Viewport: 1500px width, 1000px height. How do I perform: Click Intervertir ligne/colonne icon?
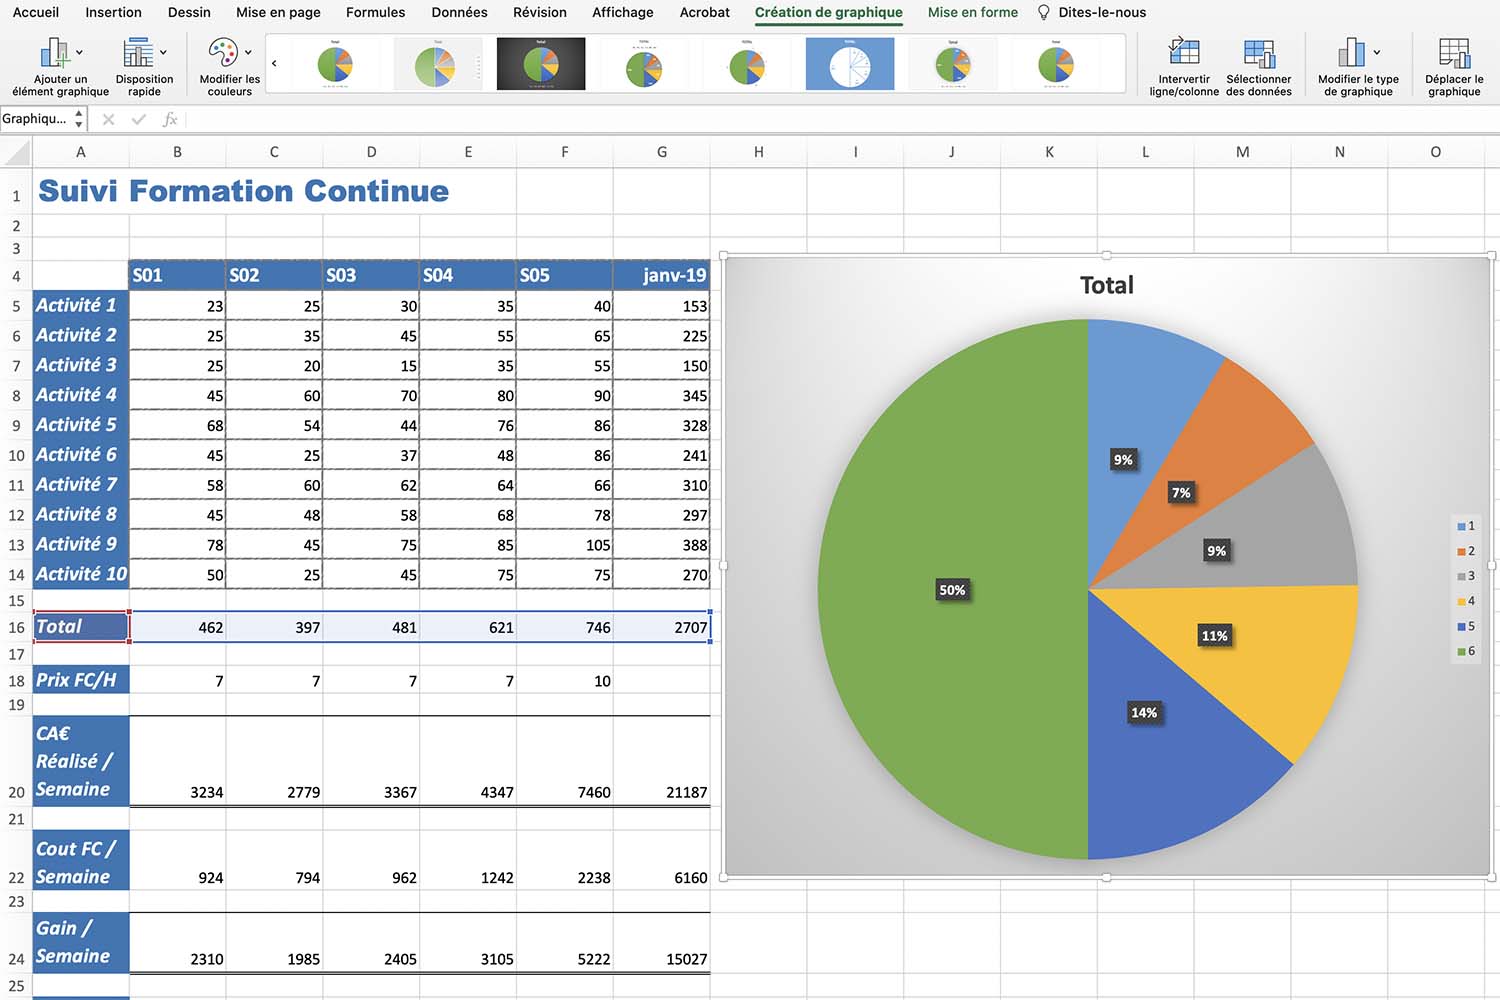(1184, 54)
